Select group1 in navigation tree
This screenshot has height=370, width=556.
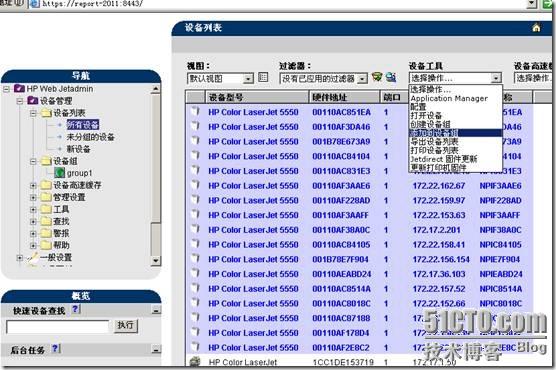[x=79, y=173]
